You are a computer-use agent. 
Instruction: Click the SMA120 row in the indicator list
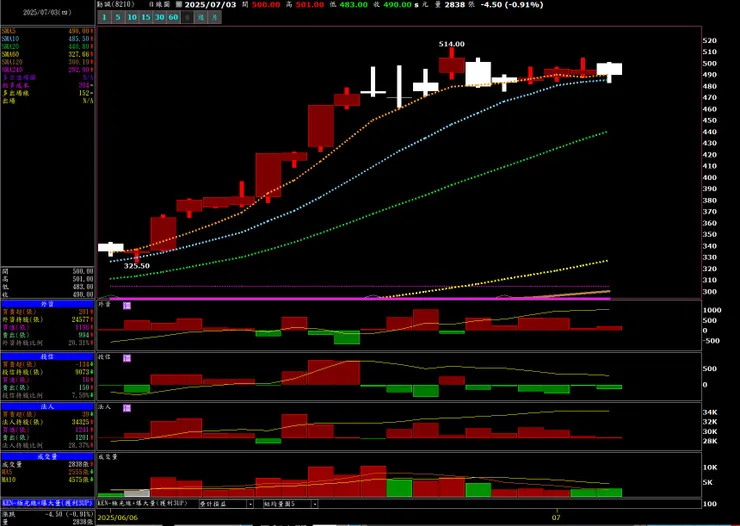47,62
